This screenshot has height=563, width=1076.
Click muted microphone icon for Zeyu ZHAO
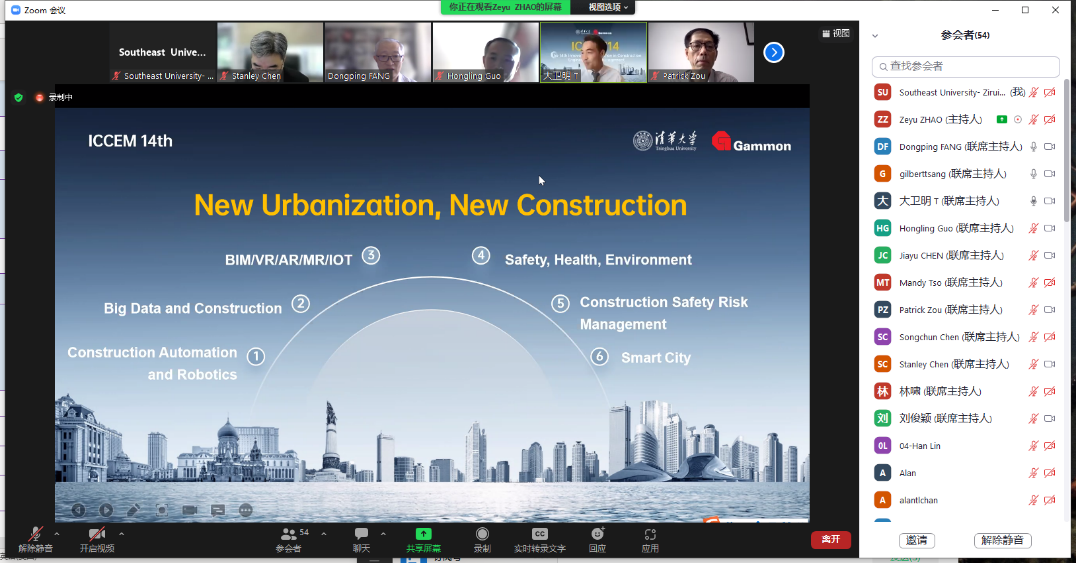click(1033, 119)
